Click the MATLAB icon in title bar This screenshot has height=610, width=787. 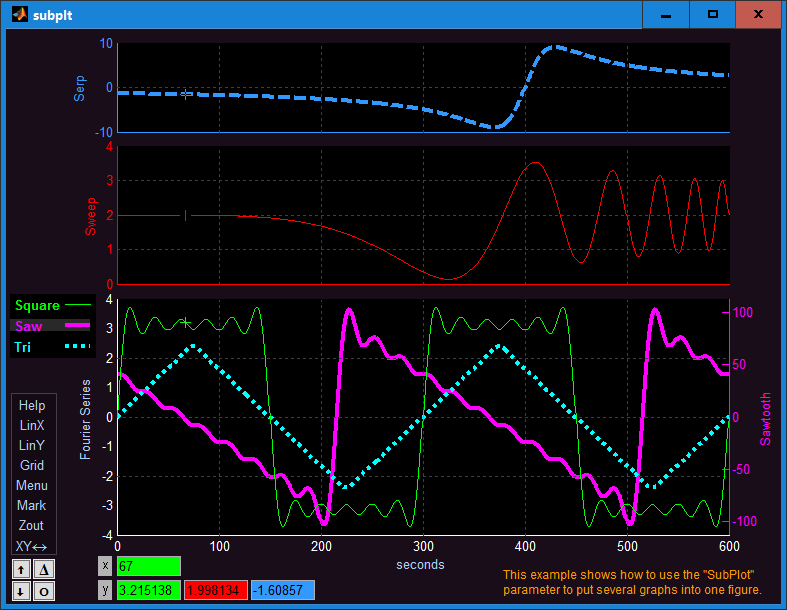tap(20, 15)
